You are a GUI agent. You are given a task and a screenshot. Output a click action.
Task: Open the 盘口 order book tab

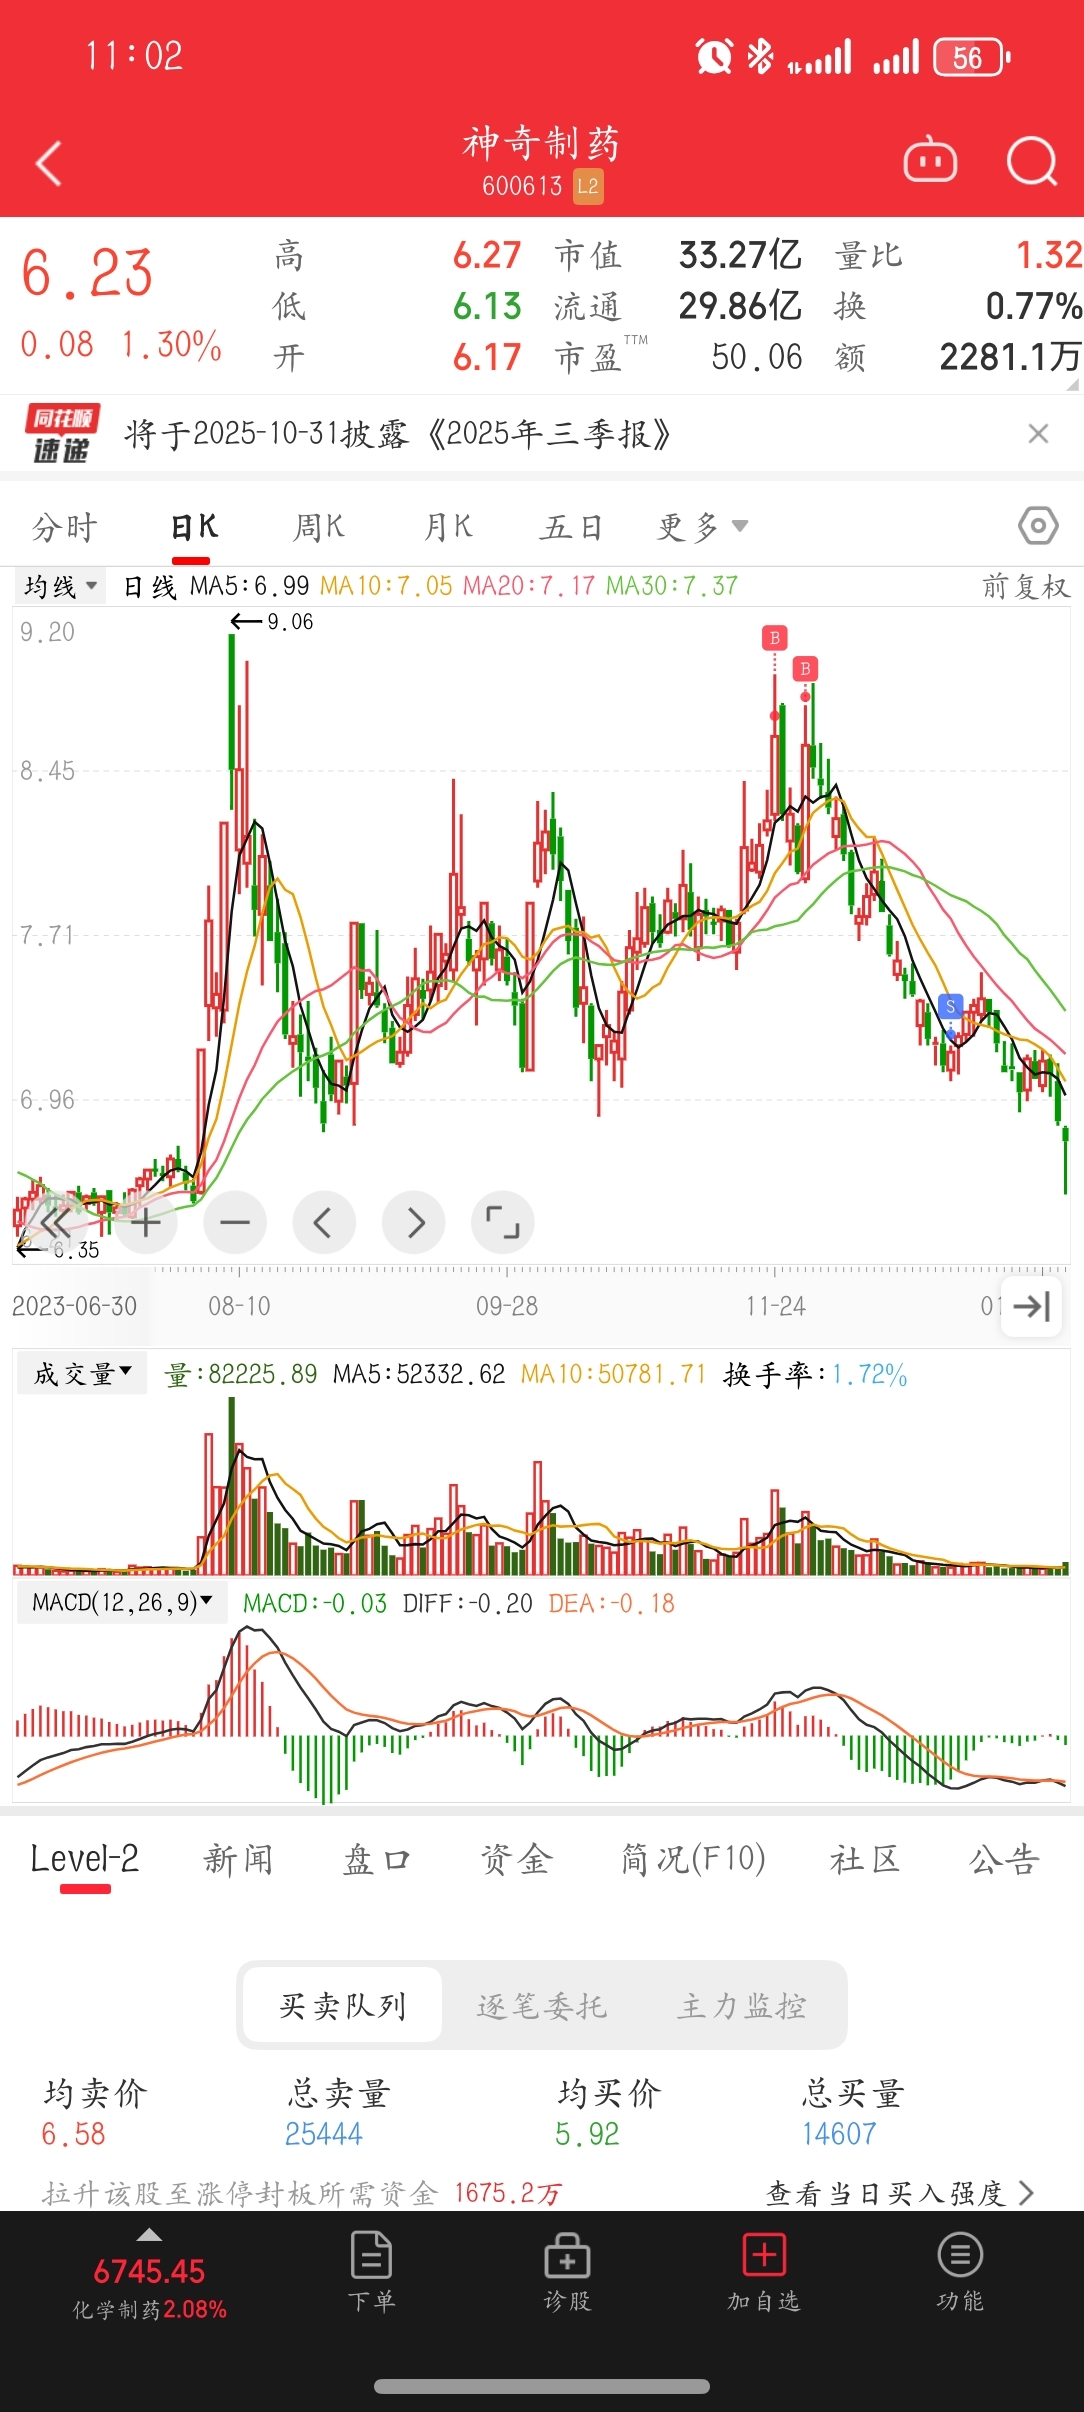pos(377,1859)
